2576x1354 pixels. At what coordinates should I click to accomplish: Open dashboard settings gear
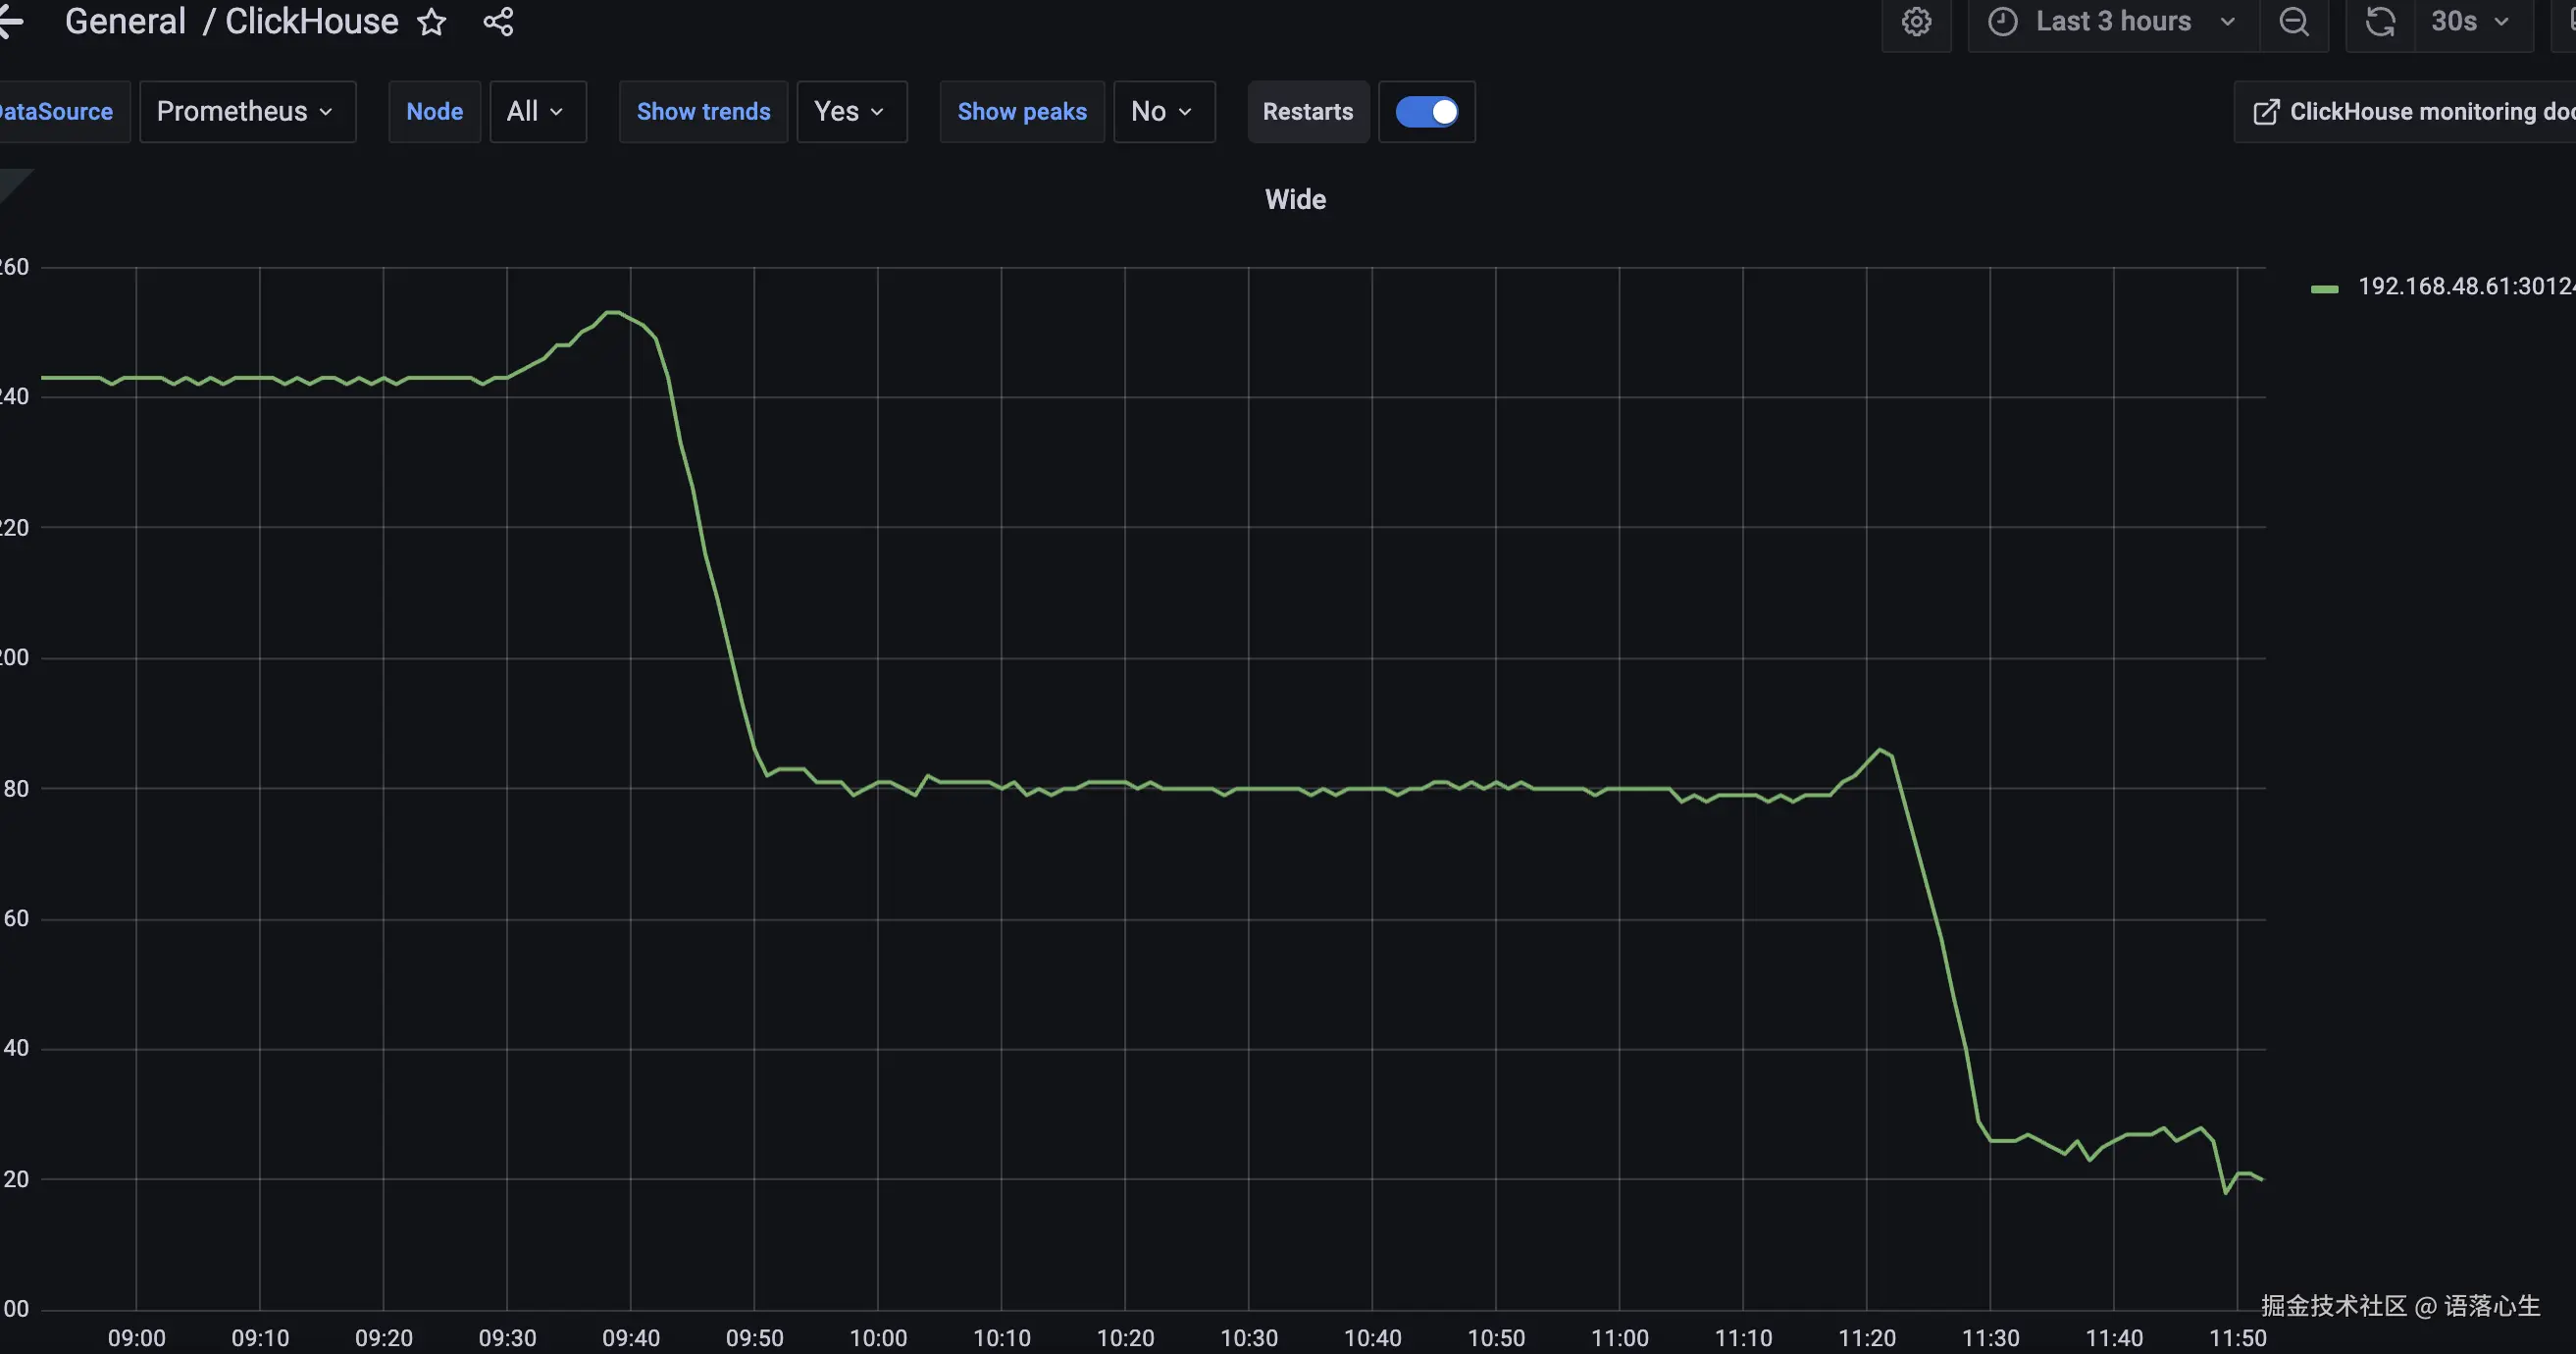[x=1916, y=22]
